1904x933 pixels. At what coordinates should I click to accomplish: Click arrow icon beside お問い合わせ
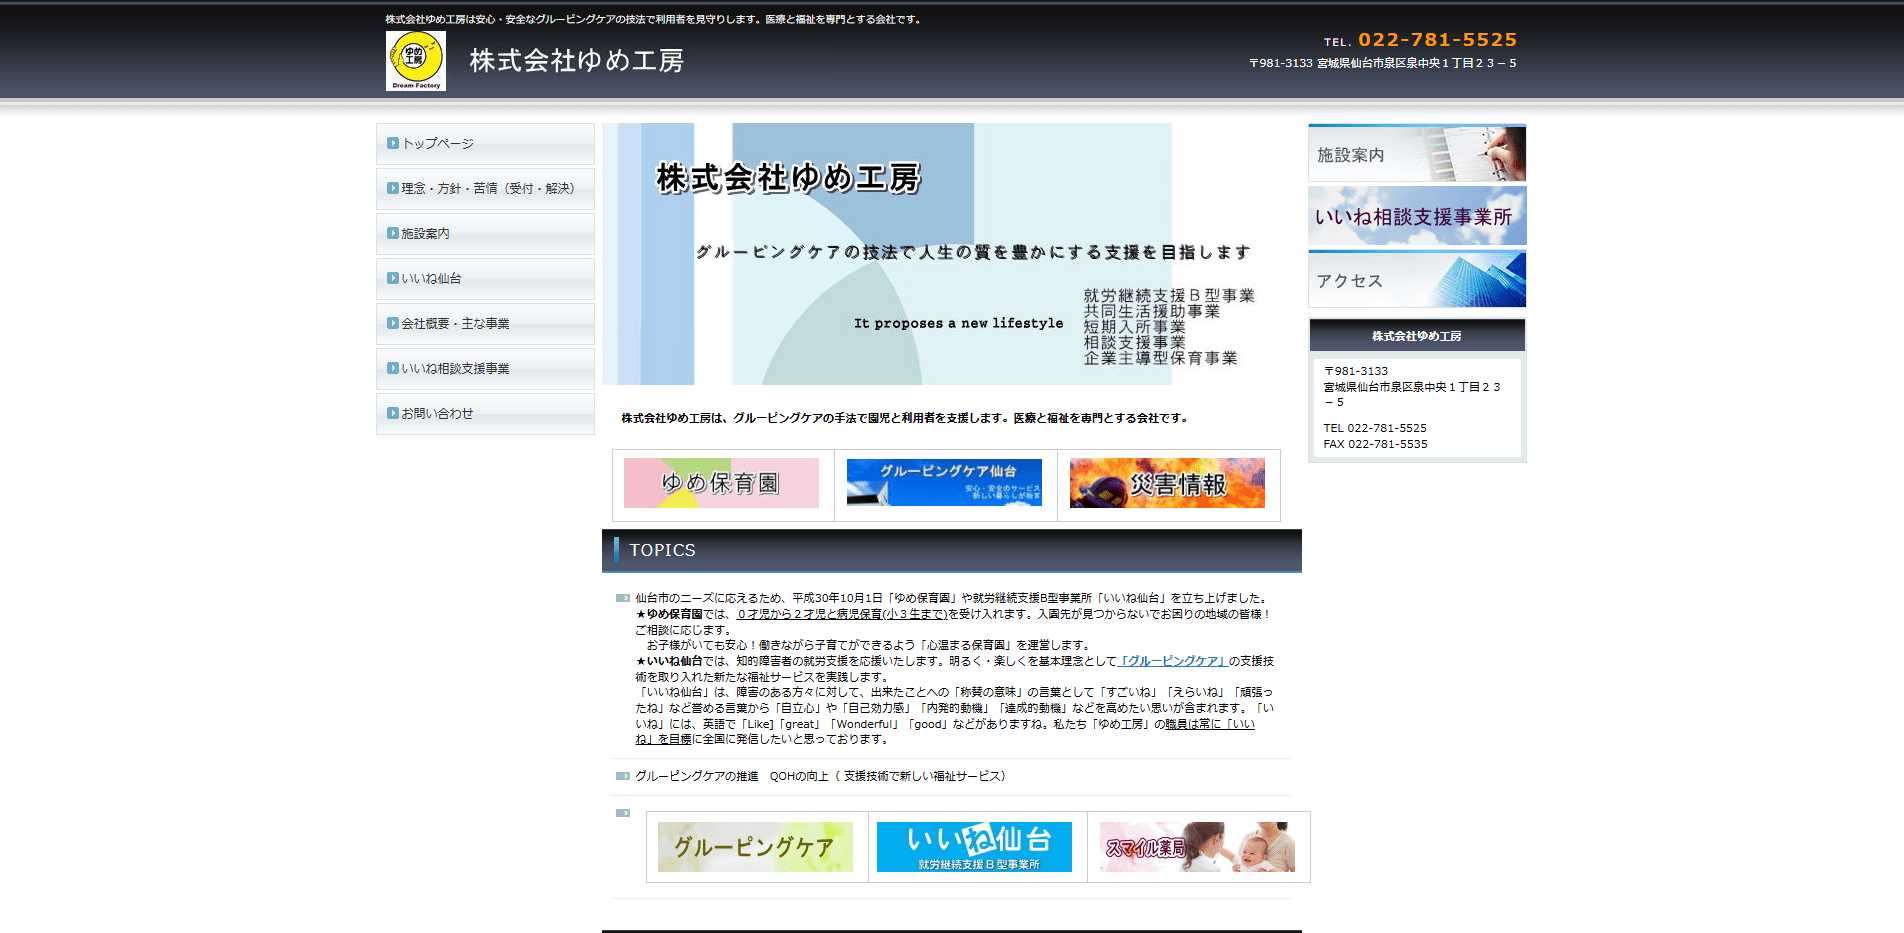point(393,413)
